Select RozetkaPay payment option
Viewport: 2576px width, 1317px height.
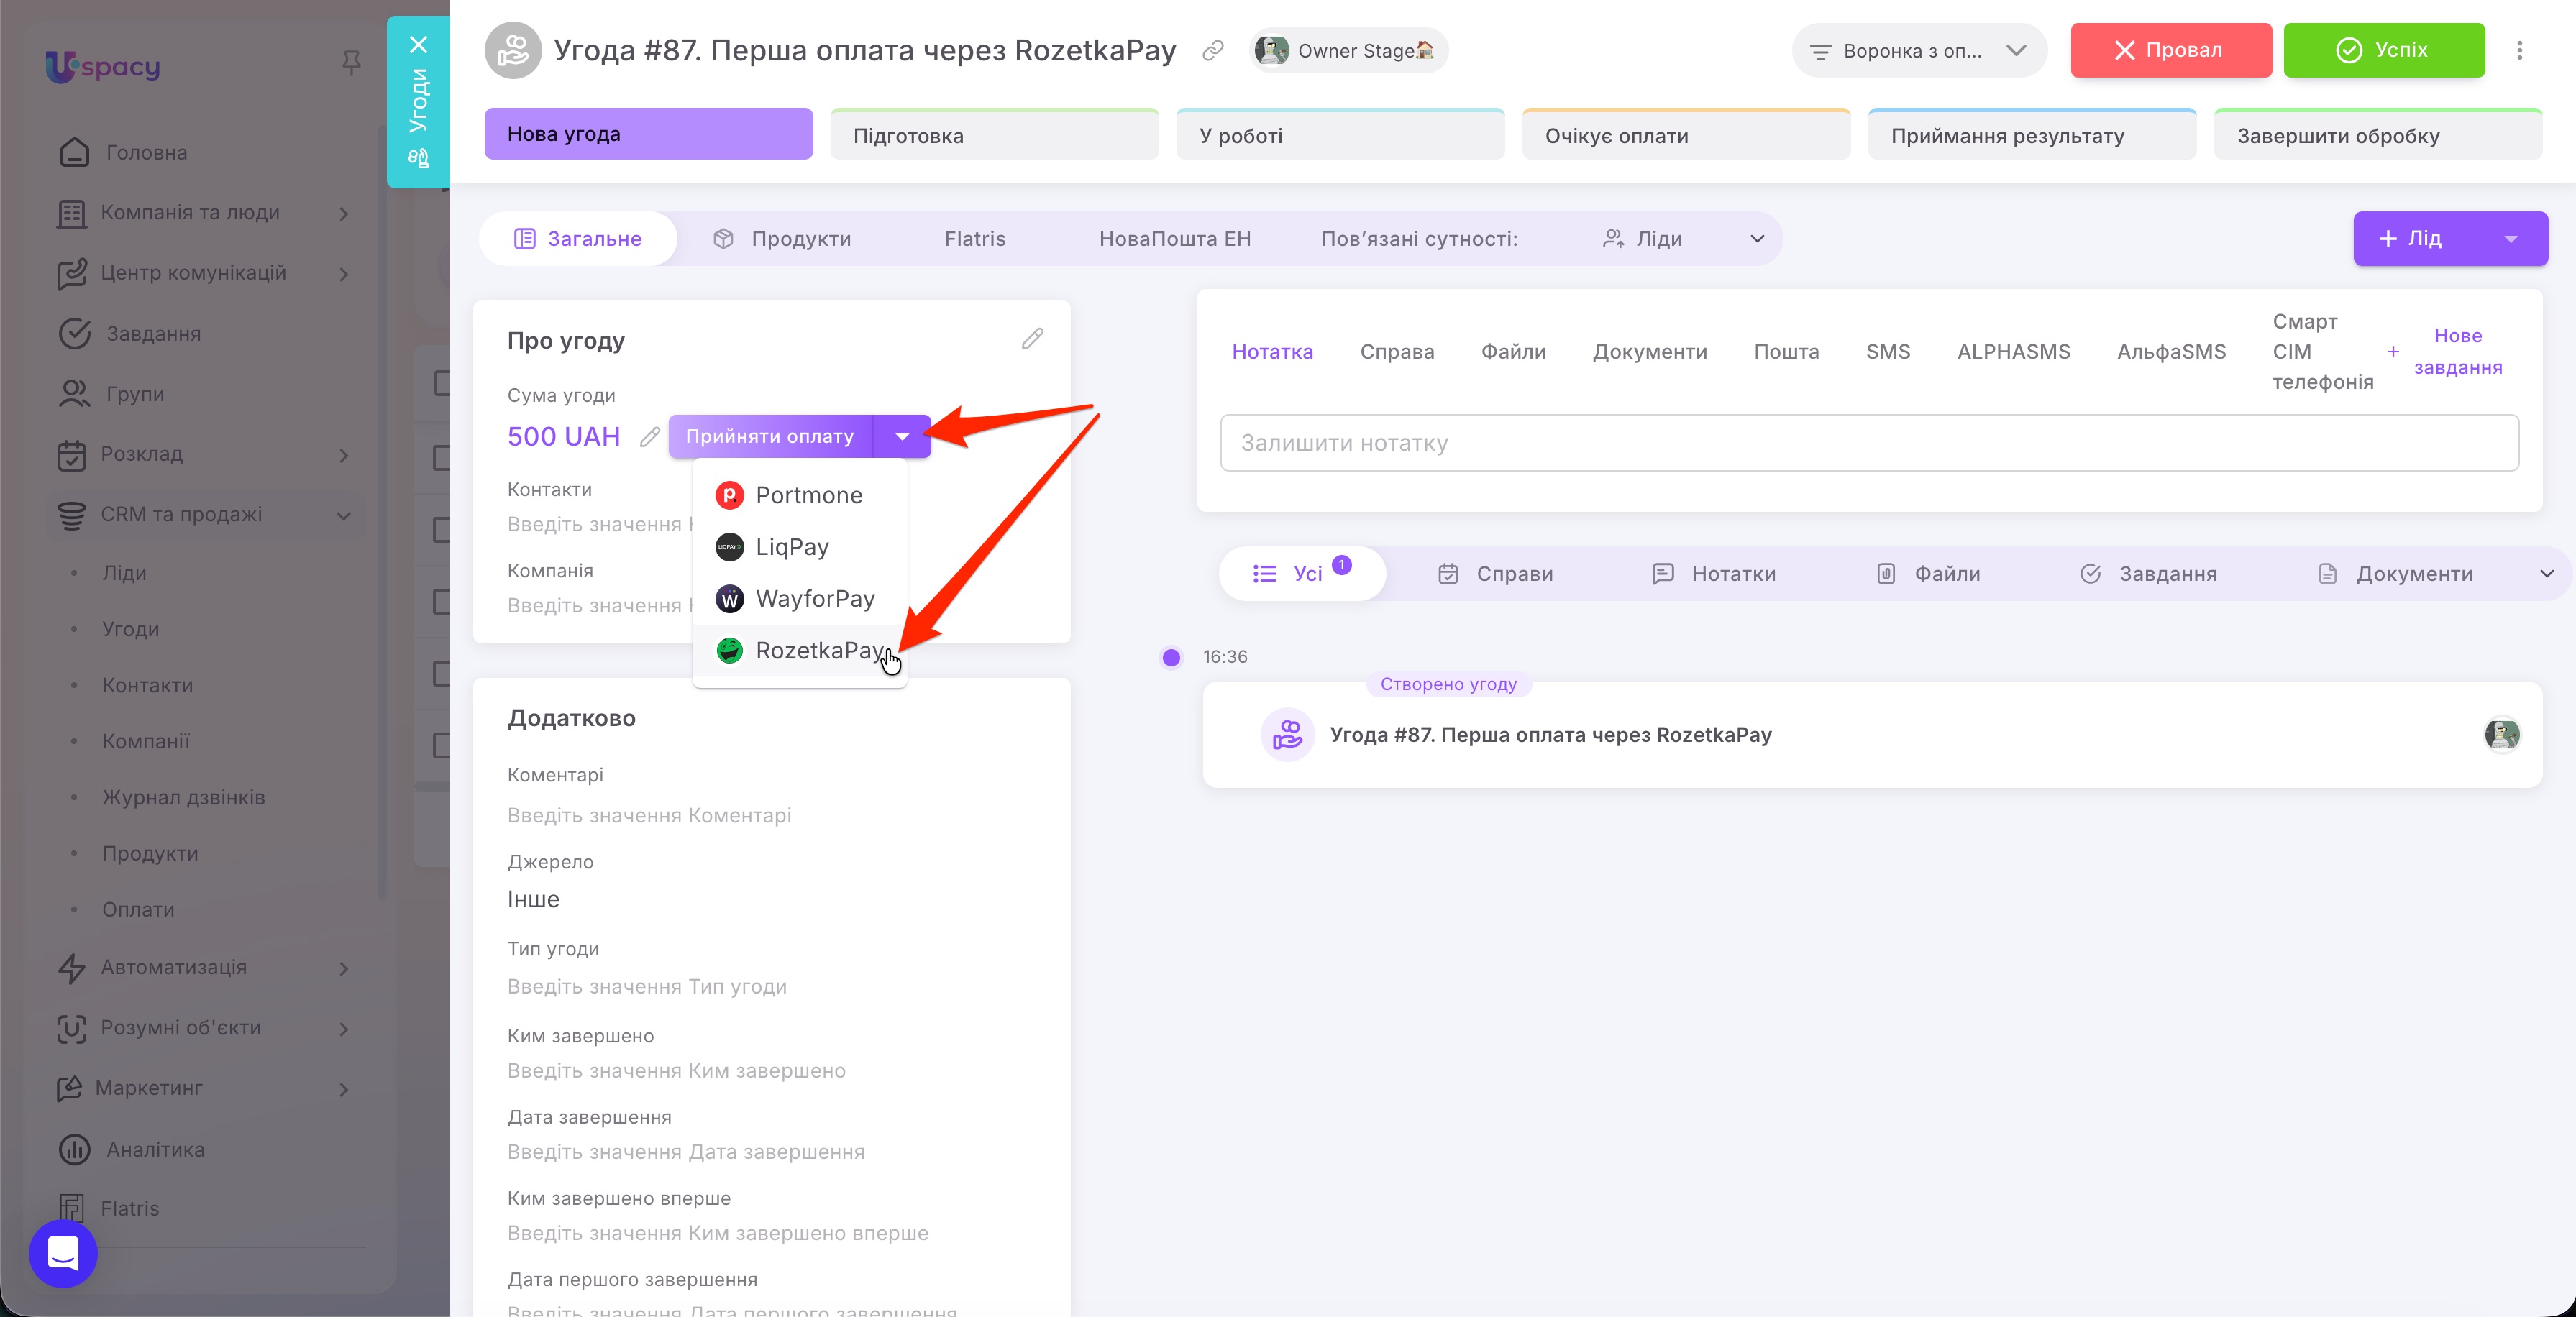pos(800,650)
